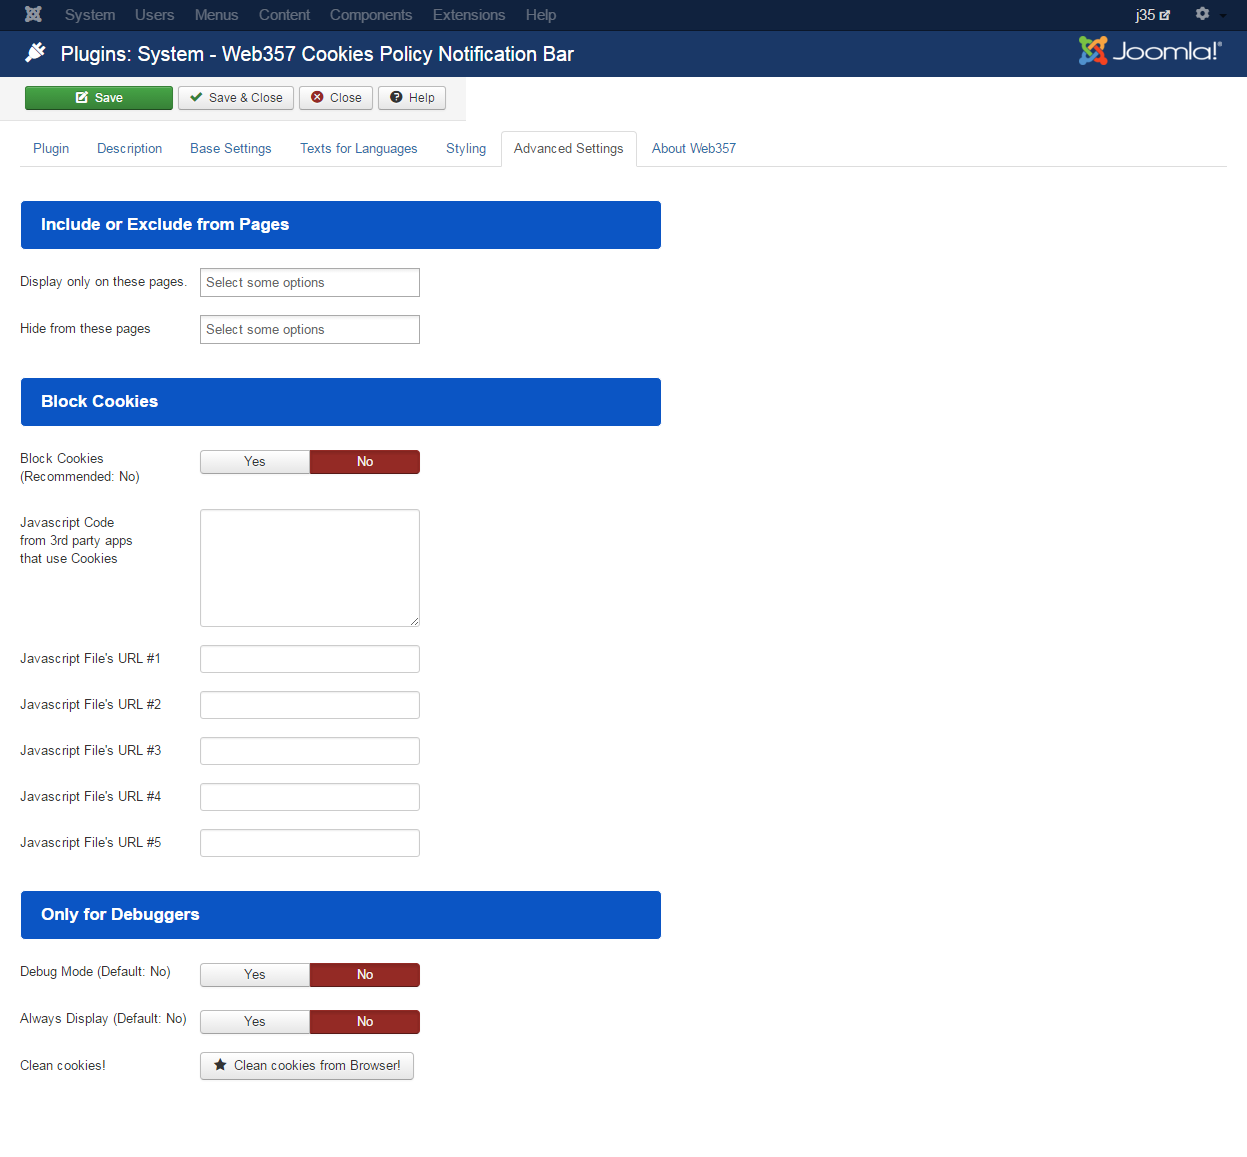Select the Advanced Settings tab

(569, 148)
